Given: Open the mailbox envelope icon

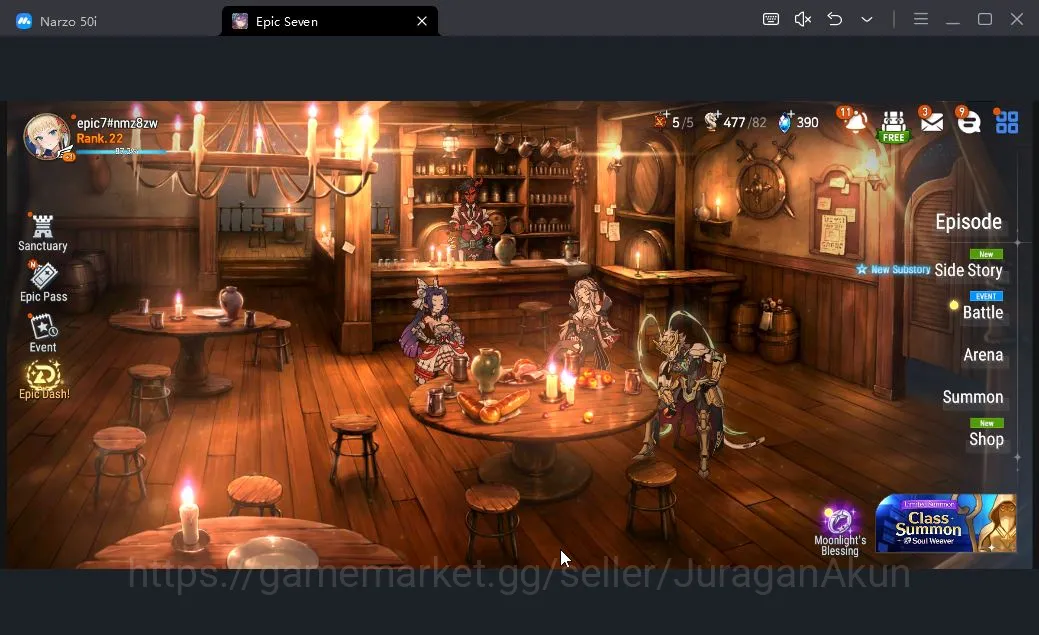Looking at the screenshot, I should tap(932, 122).
